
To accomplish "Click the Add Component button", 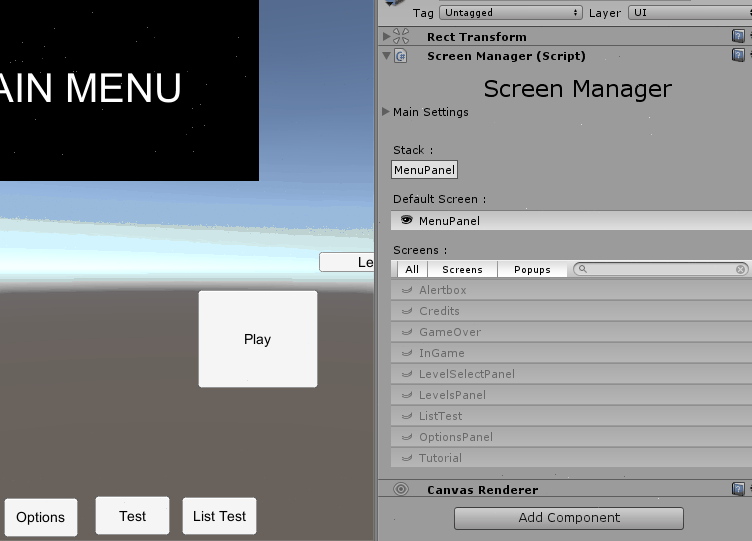I will click(568, 518).
